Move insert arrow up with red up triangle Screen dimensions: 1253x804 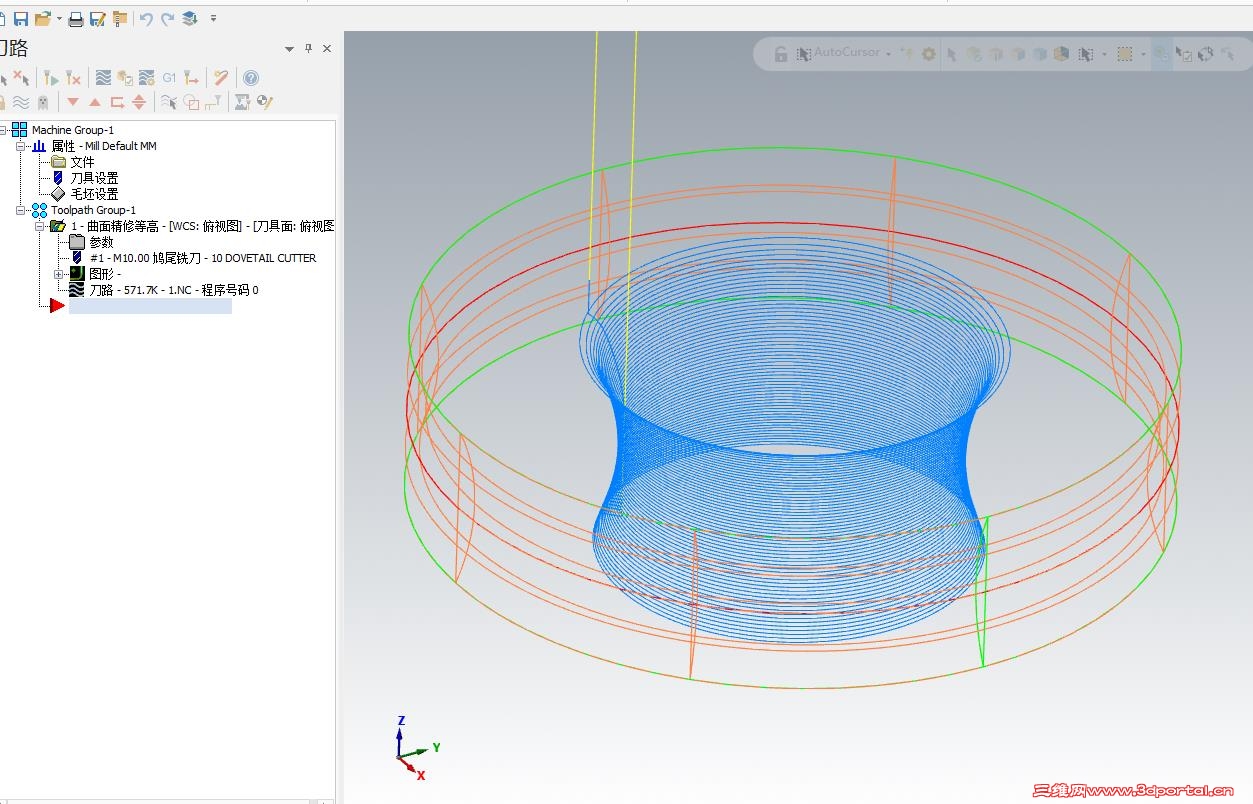[95, 102]
